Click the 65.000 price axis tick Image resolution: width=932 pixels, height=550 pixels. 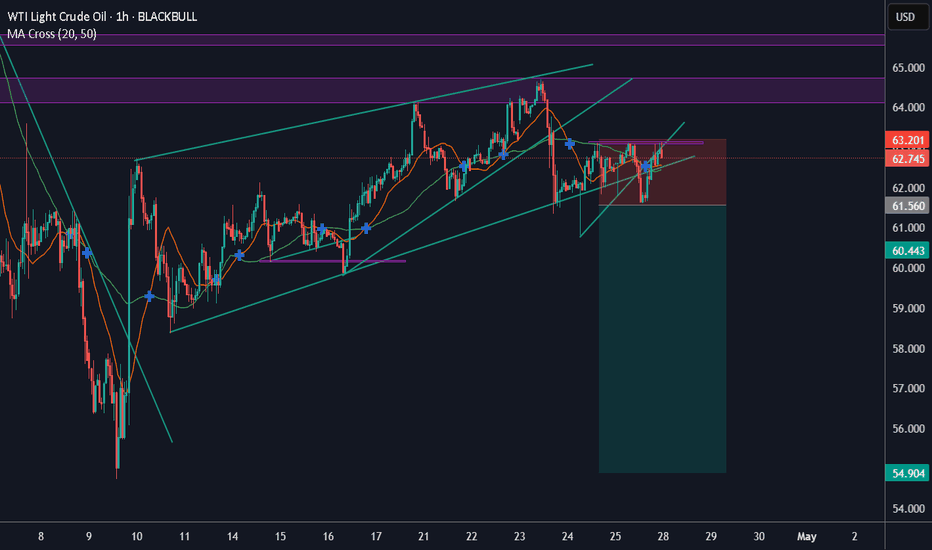(x=908, y=68)
